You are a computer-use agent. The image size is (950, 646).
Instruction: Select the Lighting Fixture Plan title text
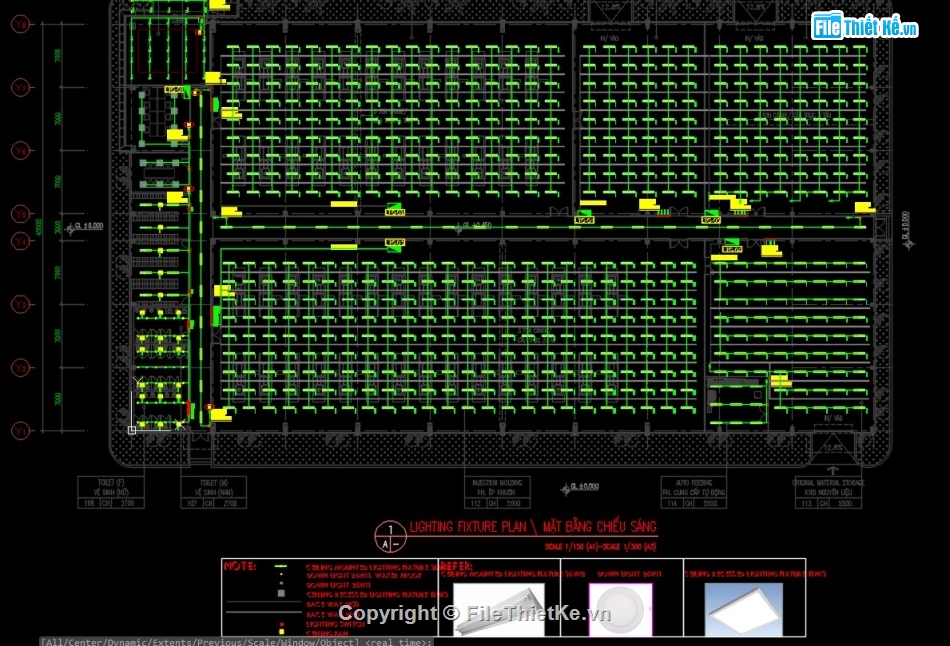coord(532,527)
